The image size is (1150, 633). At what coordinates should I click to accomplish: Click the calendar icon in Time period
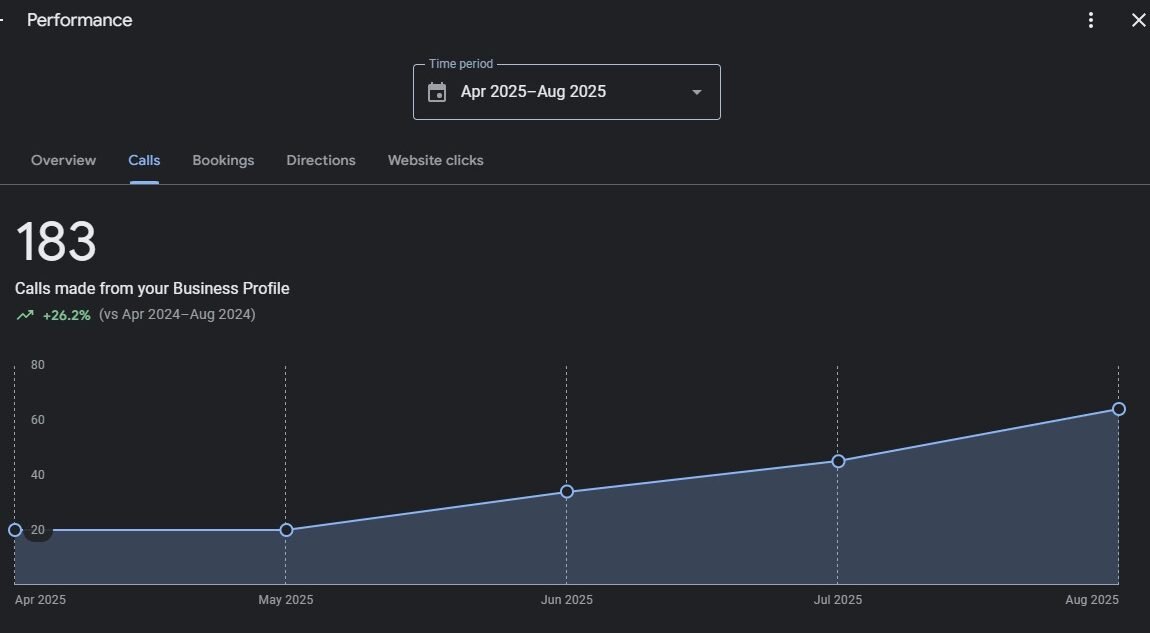437,92
